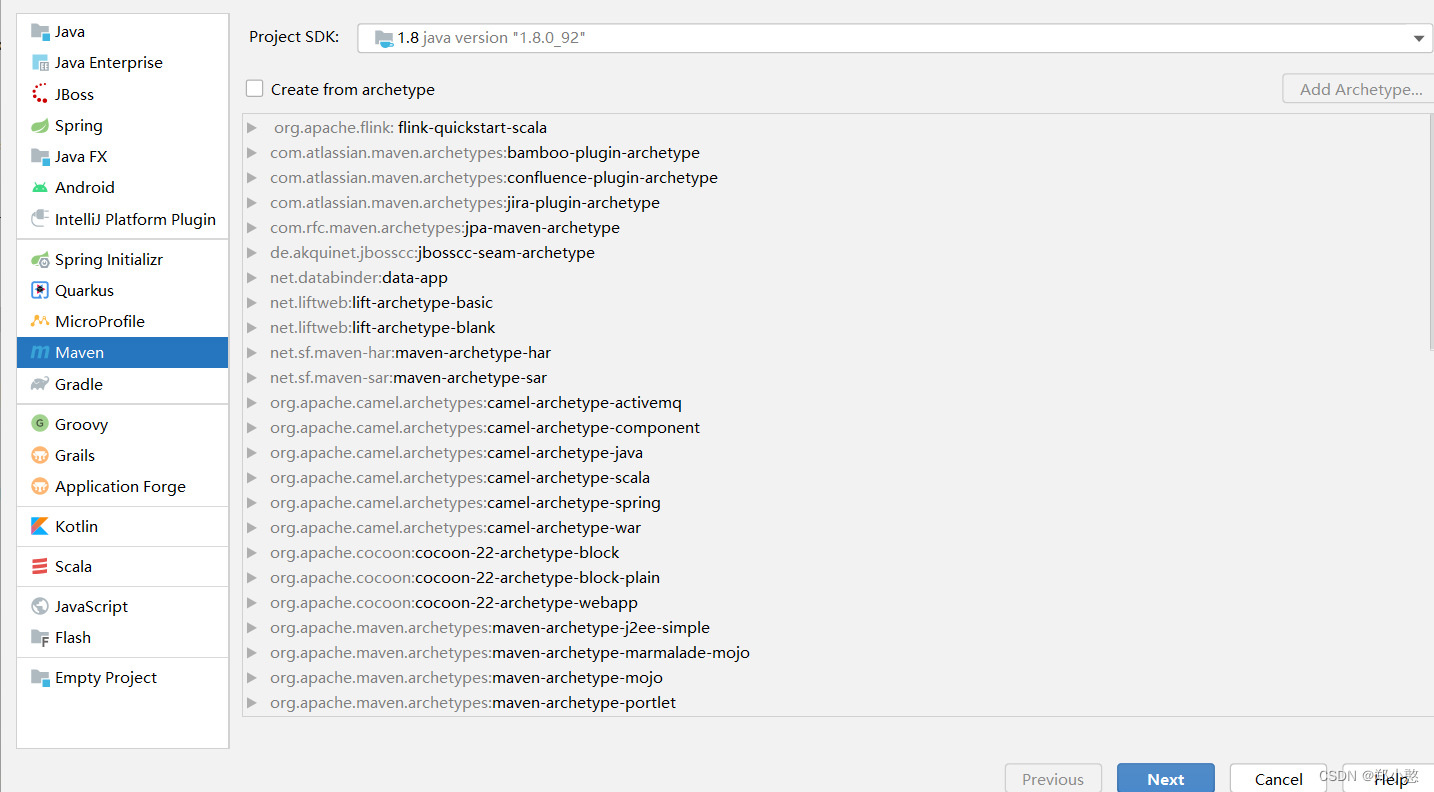The image size is (1434, 792).
Task: Click the Previous button
Action: coord(1053,779)
